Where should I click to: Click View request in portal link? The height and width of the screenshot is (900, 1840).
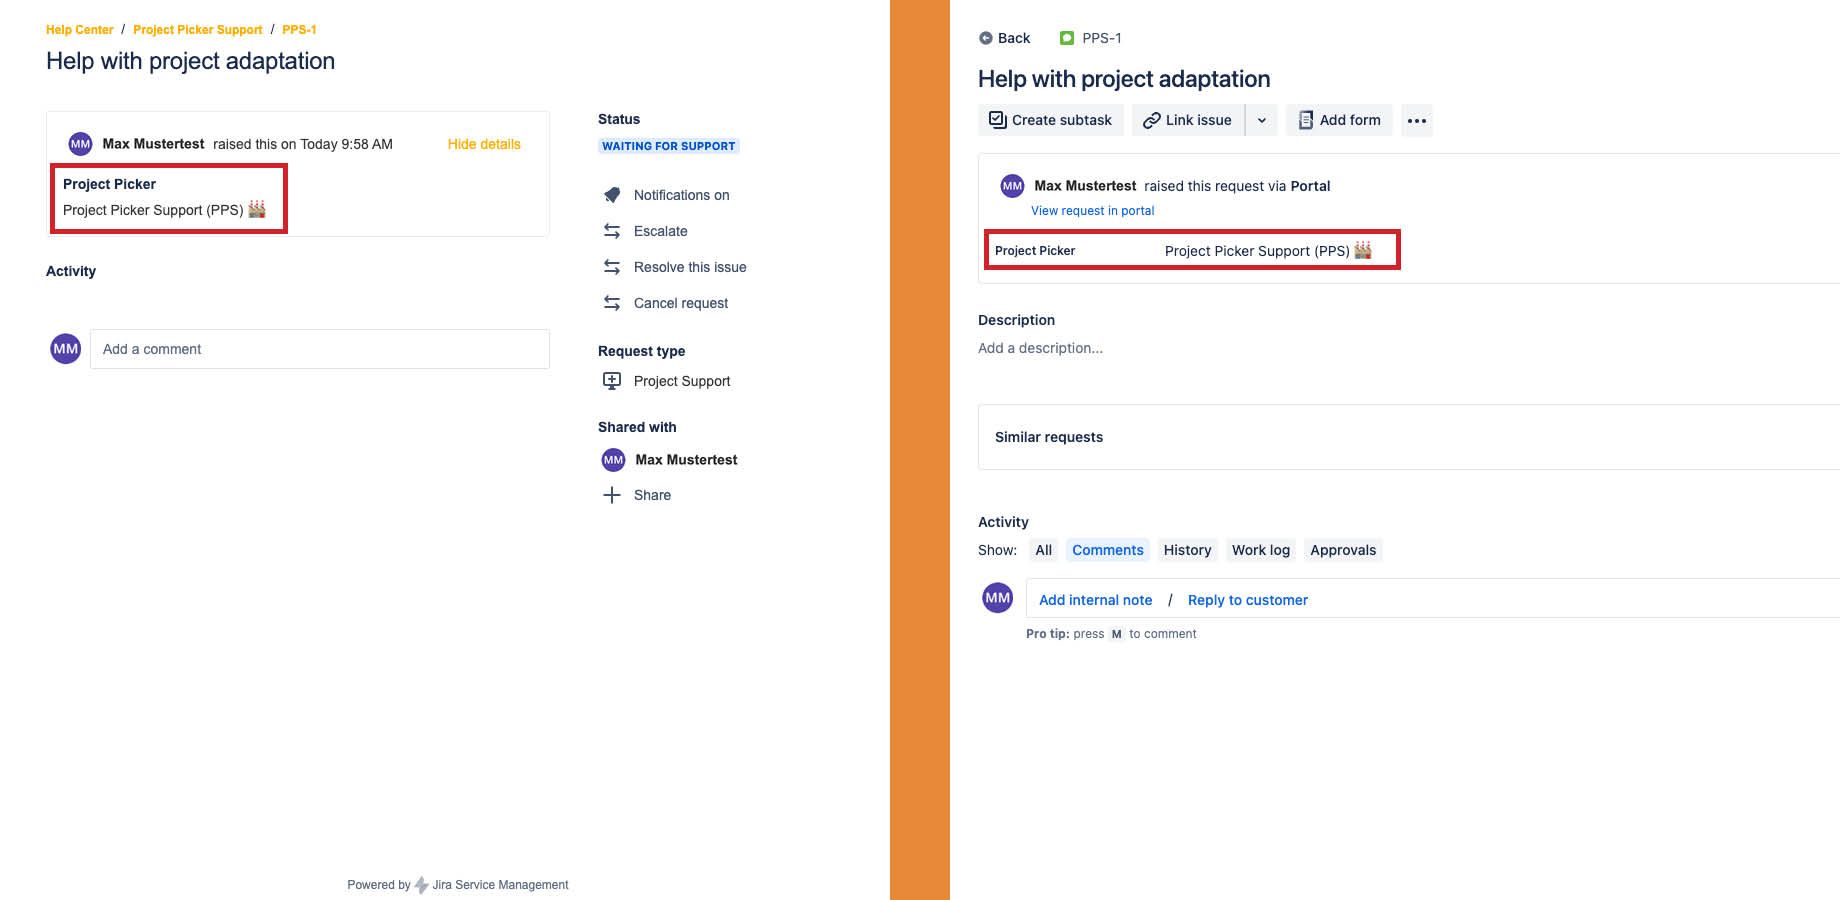[1093, 211]
